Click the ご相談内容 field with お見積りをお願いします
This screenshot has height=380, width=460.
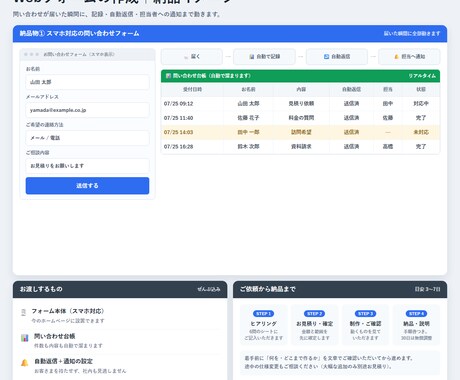tap(87, 166)
